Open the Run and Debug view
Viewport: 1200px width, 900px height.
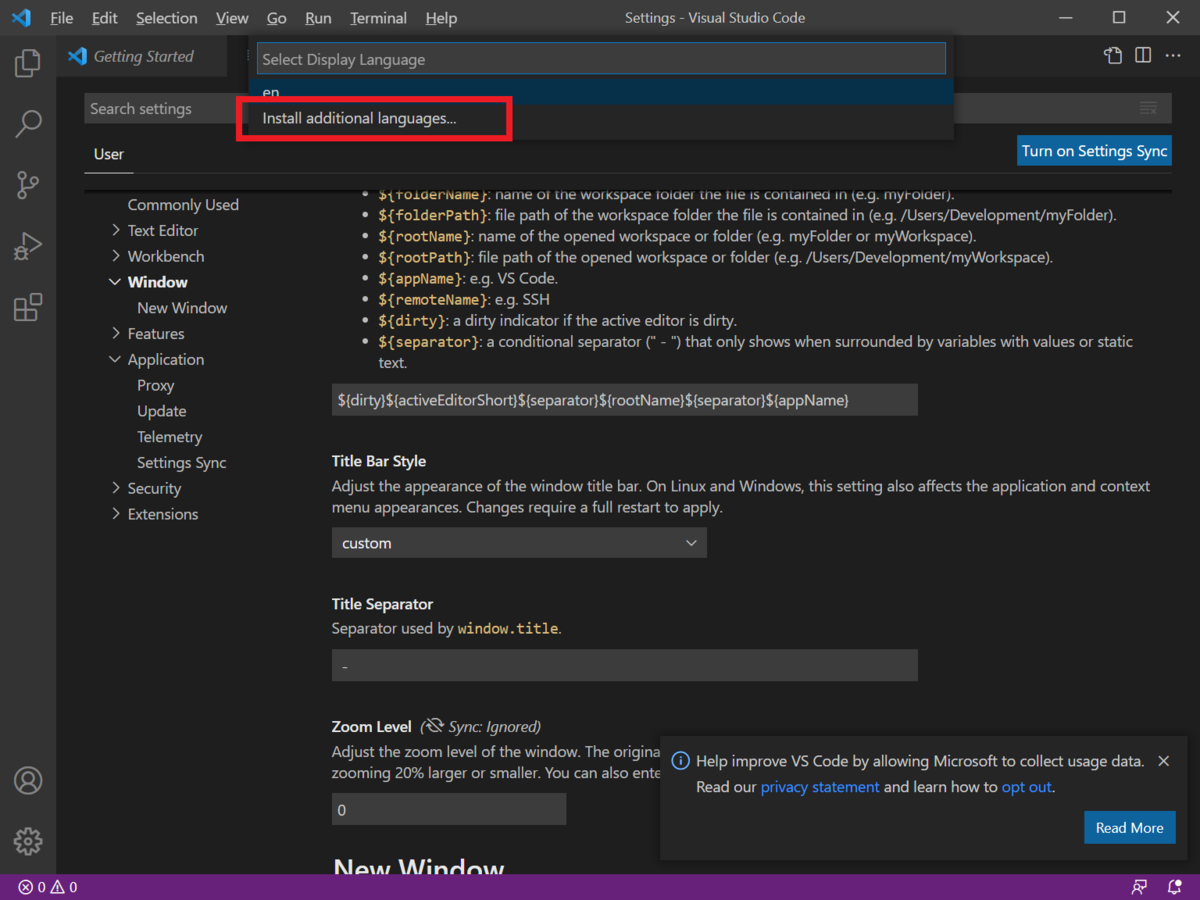click(x=28, y=246)
